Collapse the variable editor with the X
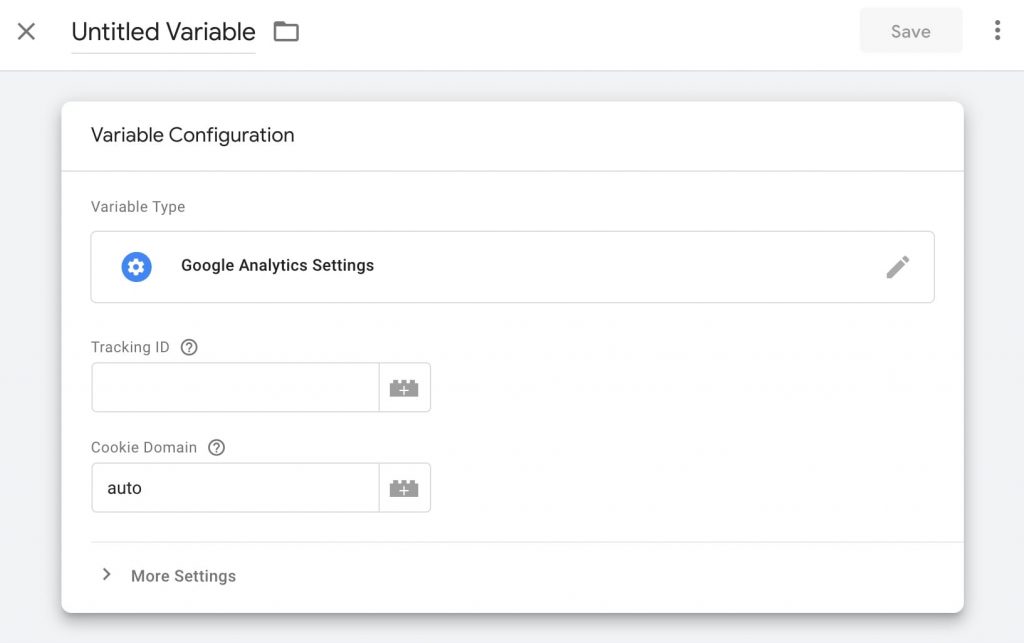Viewport: 1024px width, 643px height. (x=26, y=31)
